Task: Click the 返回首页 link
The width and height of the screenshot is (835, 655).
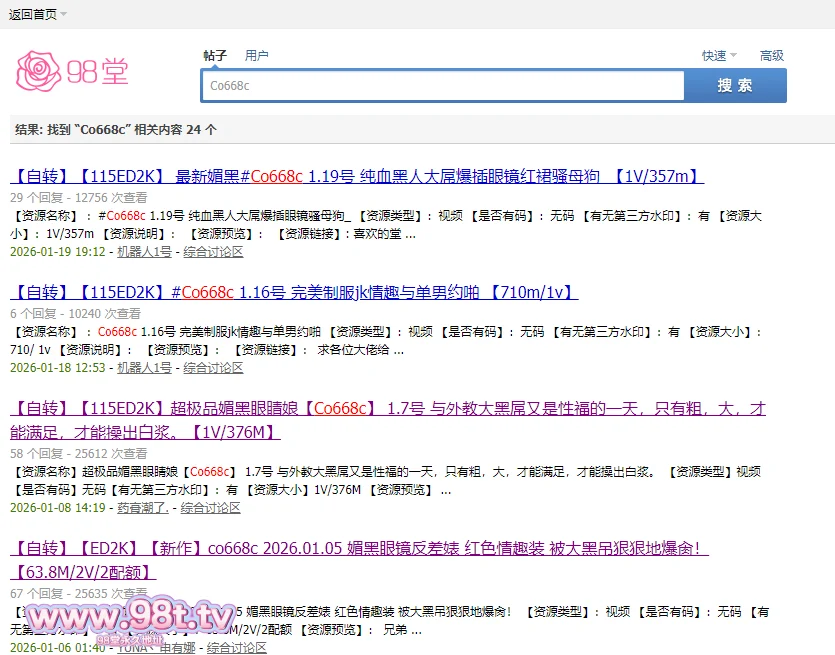Action: click(32, 14)
